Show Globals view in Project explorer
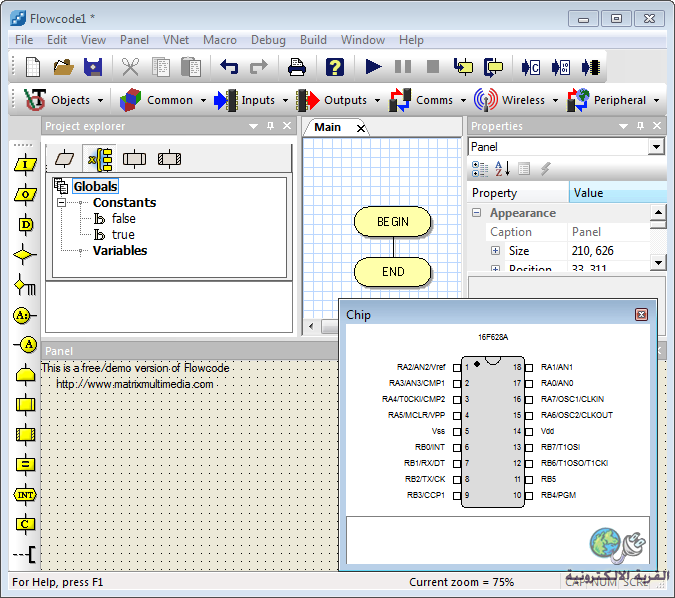The image size is (675, 598). coord(100,159)
